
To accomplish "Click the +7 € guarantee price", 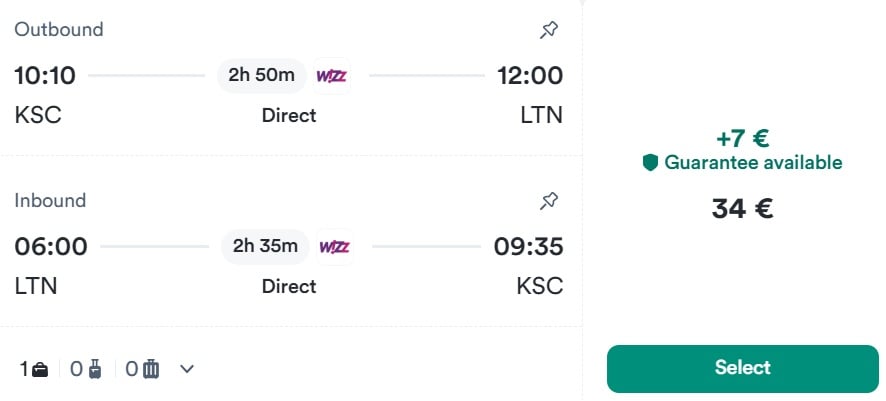I will (x=742, y=138).
